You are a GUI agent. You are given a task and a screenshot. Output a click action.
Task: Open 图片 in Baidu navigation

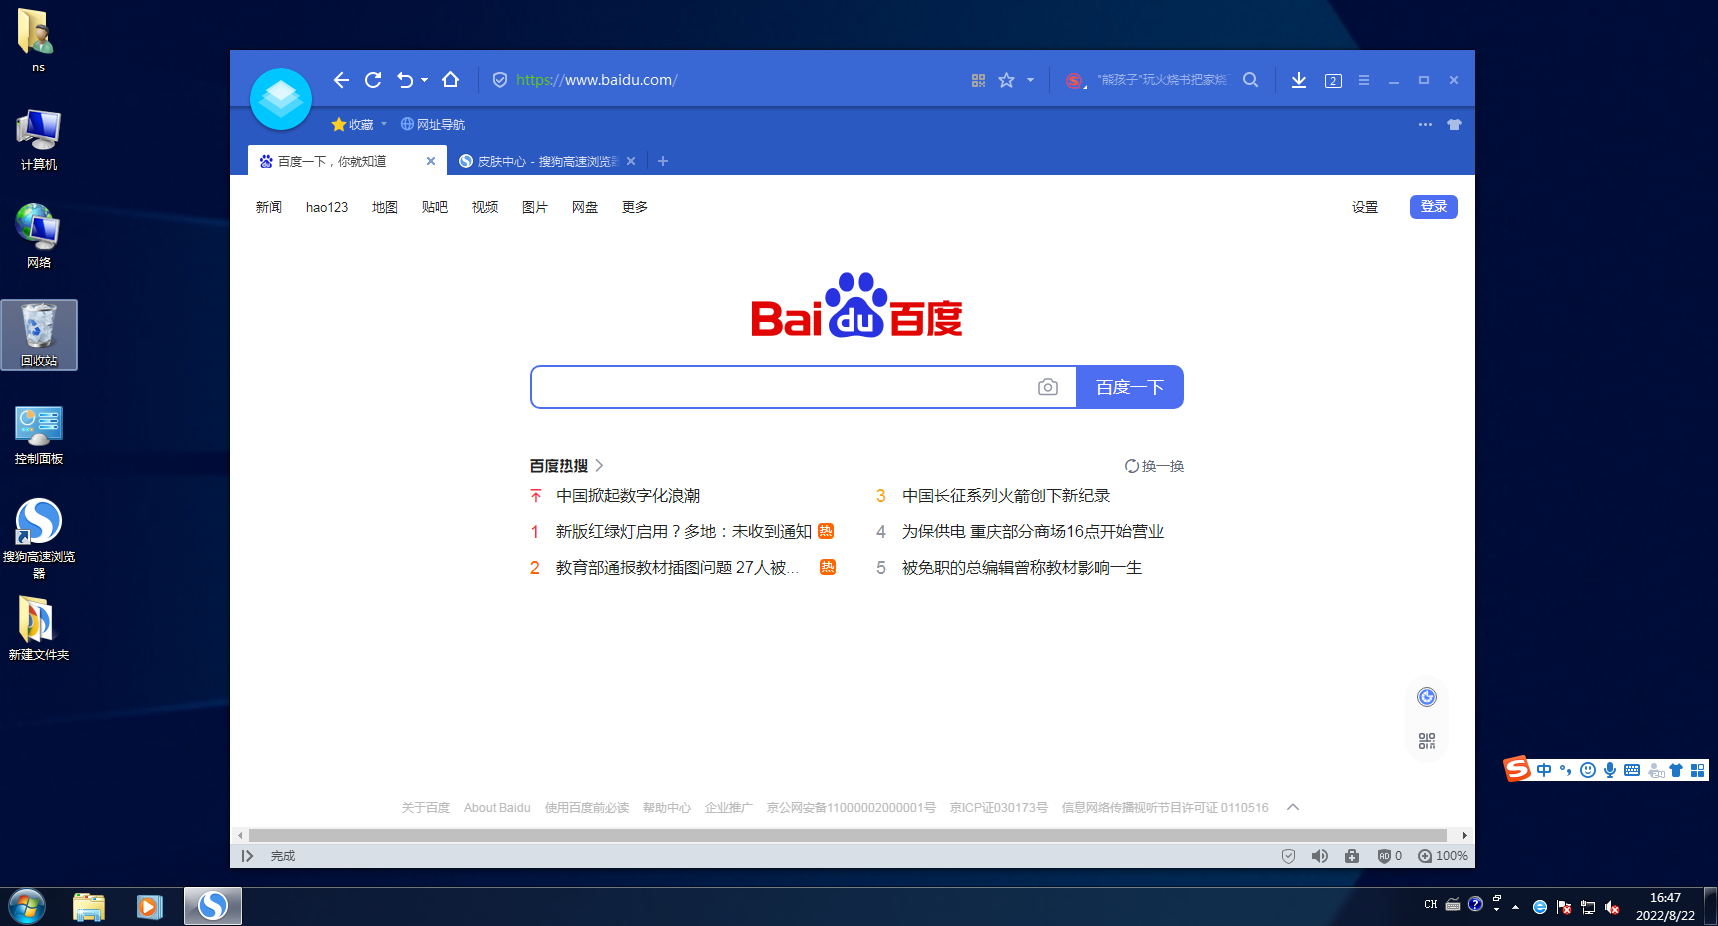pyautogui.click(x=535, y=207)
